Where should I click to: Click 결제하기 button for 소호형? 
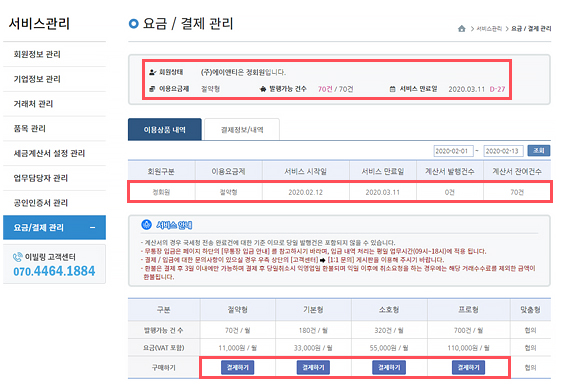(x=389, y=367)
